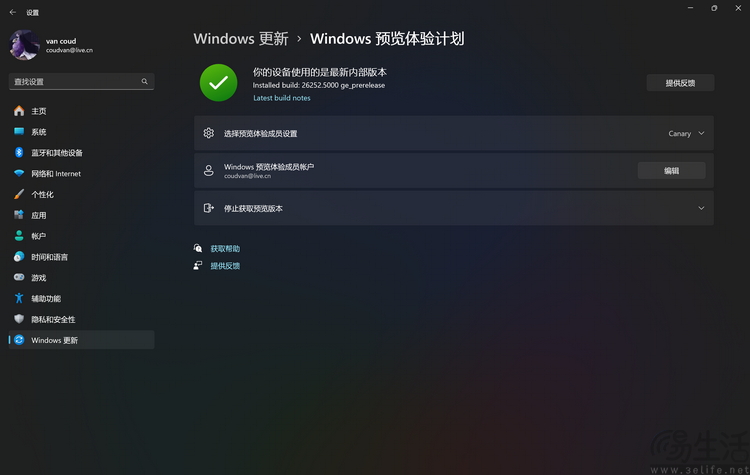Open the 网络和 Internet wifi icon
The width and height of the screenshot is (750, 475).
[x=19, y=173]
